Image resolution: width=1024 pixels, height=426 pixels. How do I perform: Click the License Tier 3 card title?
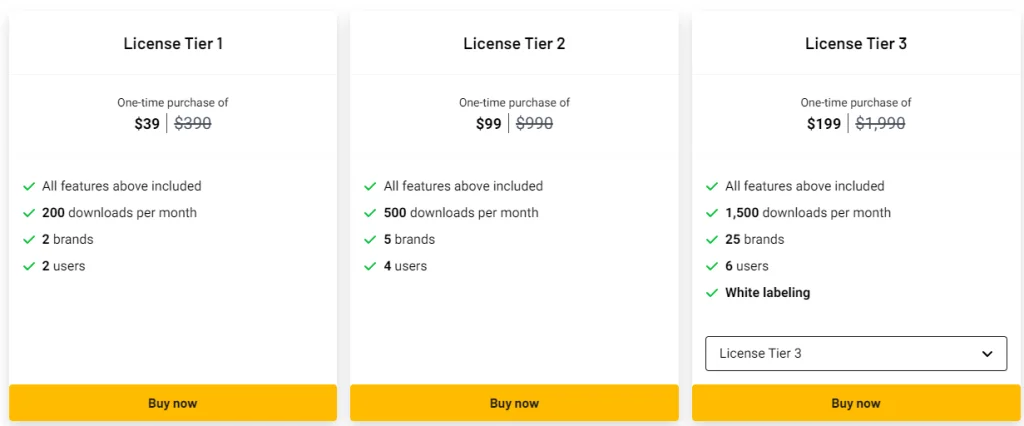(856, 44)
